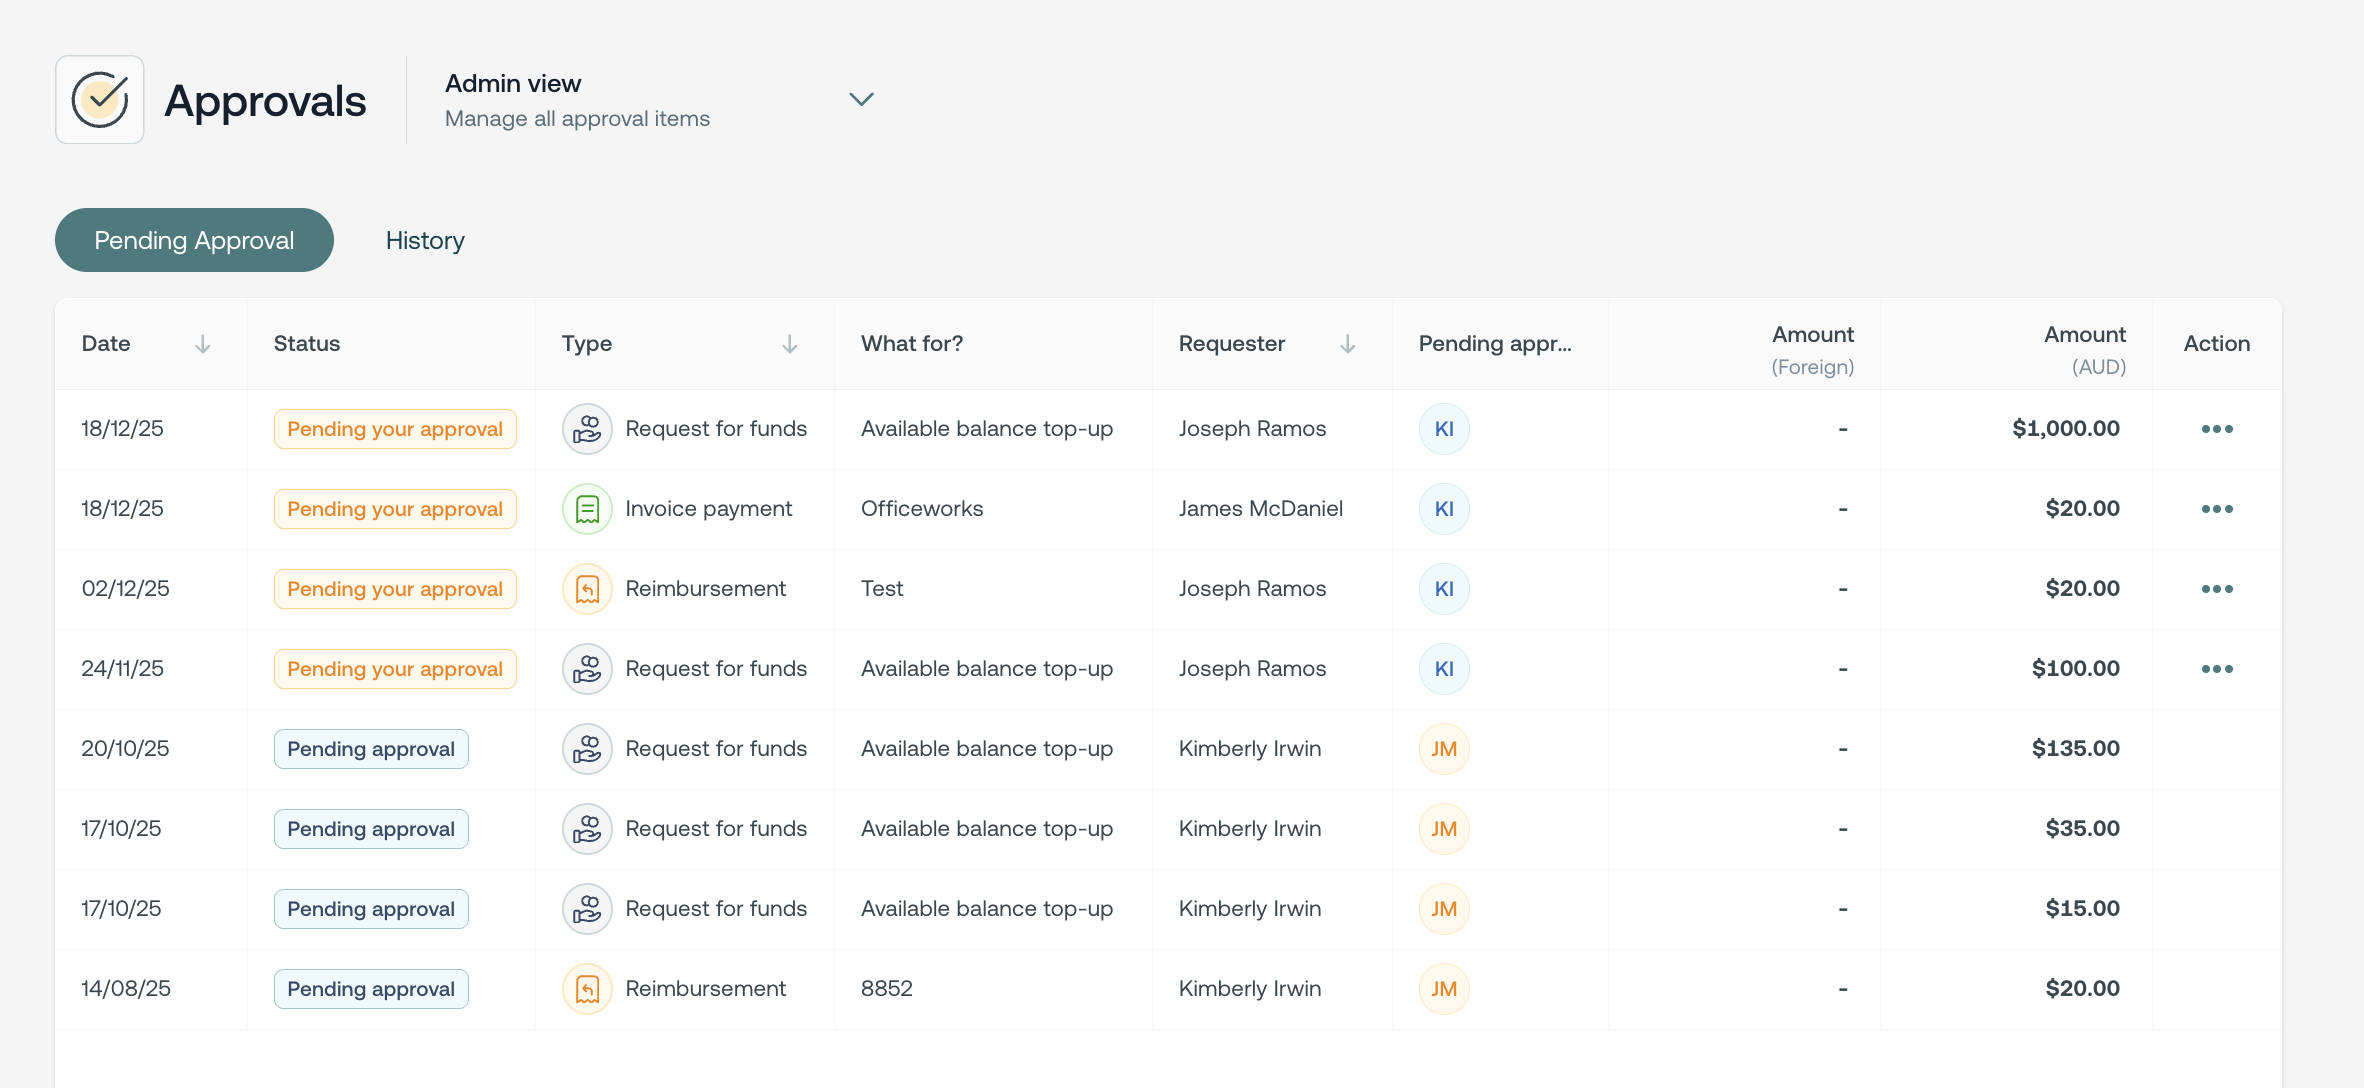
Task: Select the Pending Approval tab
Action: click(x=194, y=240)
